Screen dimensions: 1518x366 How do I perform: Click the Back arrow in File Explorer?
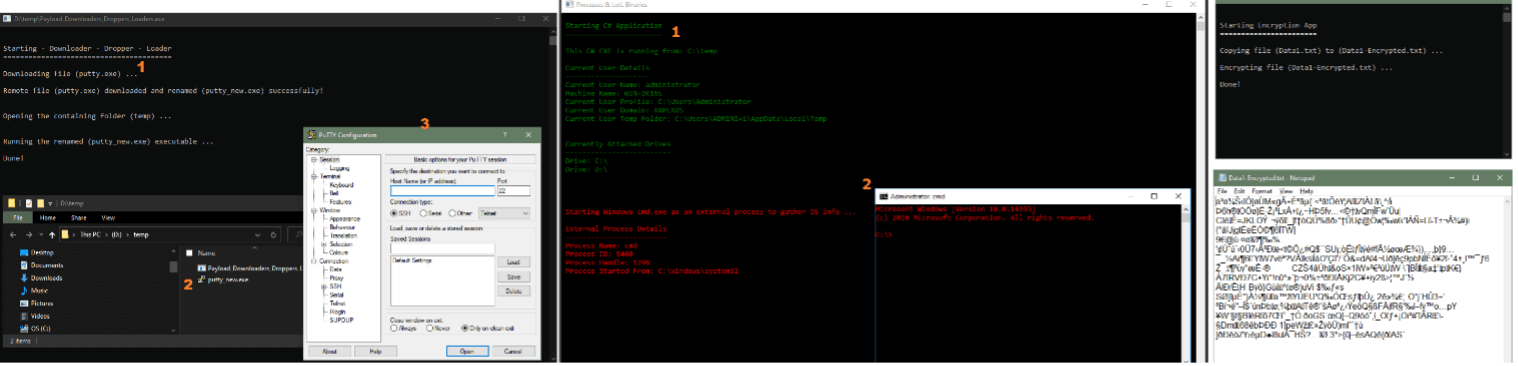coord(13,235)
